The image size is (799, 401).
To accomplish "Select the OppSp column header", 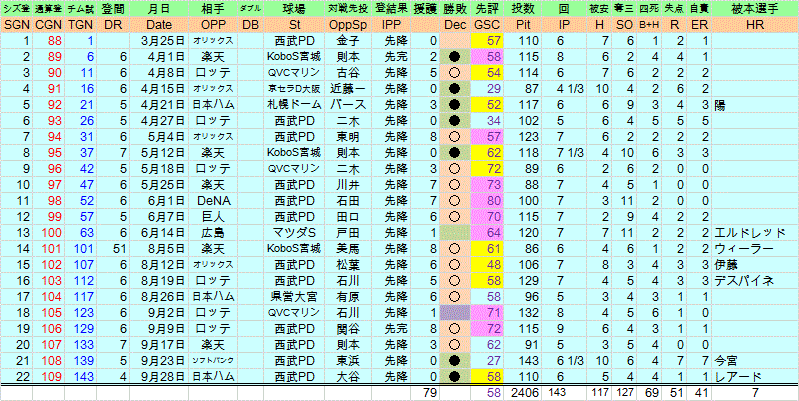I will 347,24.
